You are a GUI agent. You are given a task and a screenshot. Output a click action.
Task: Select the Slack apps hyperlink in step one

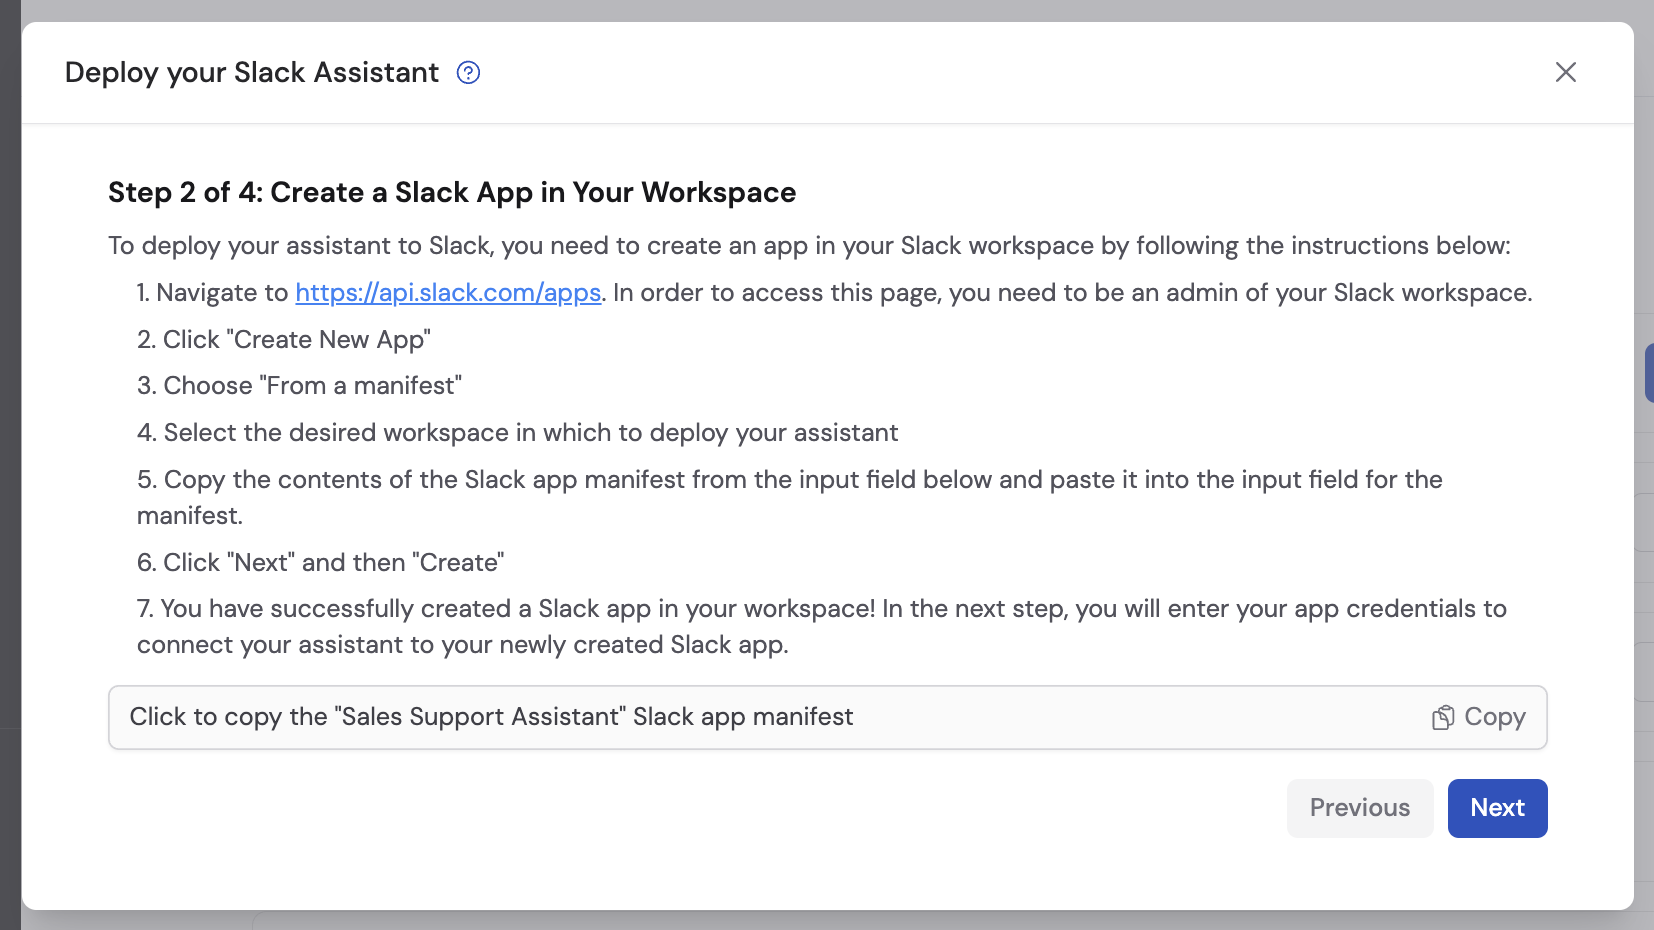[447, 292]
